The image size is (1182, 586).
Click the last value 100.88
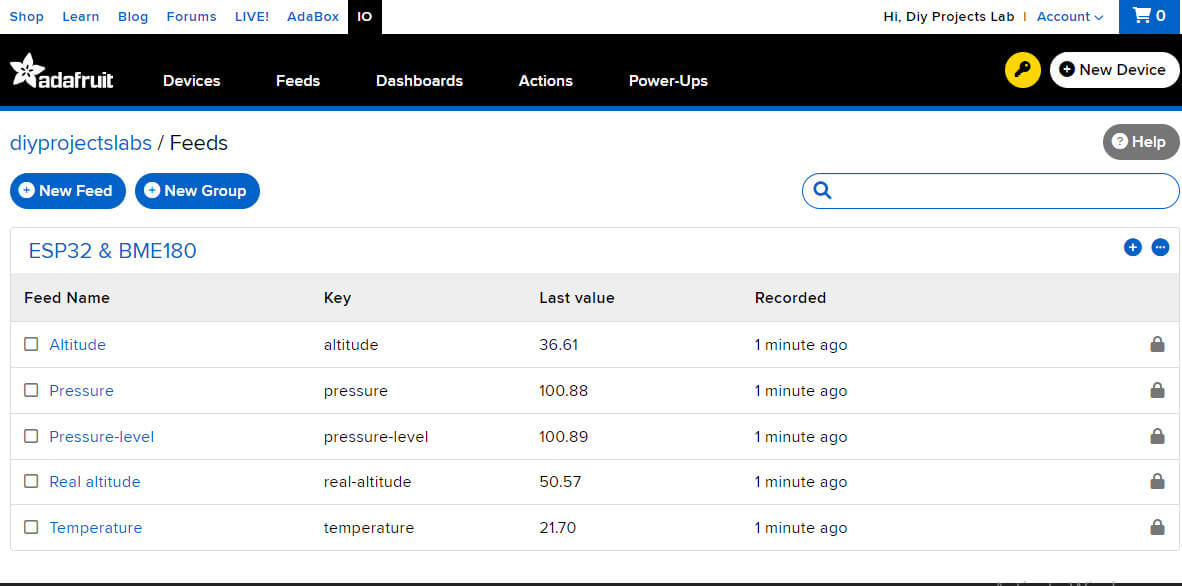pos(564,391)
